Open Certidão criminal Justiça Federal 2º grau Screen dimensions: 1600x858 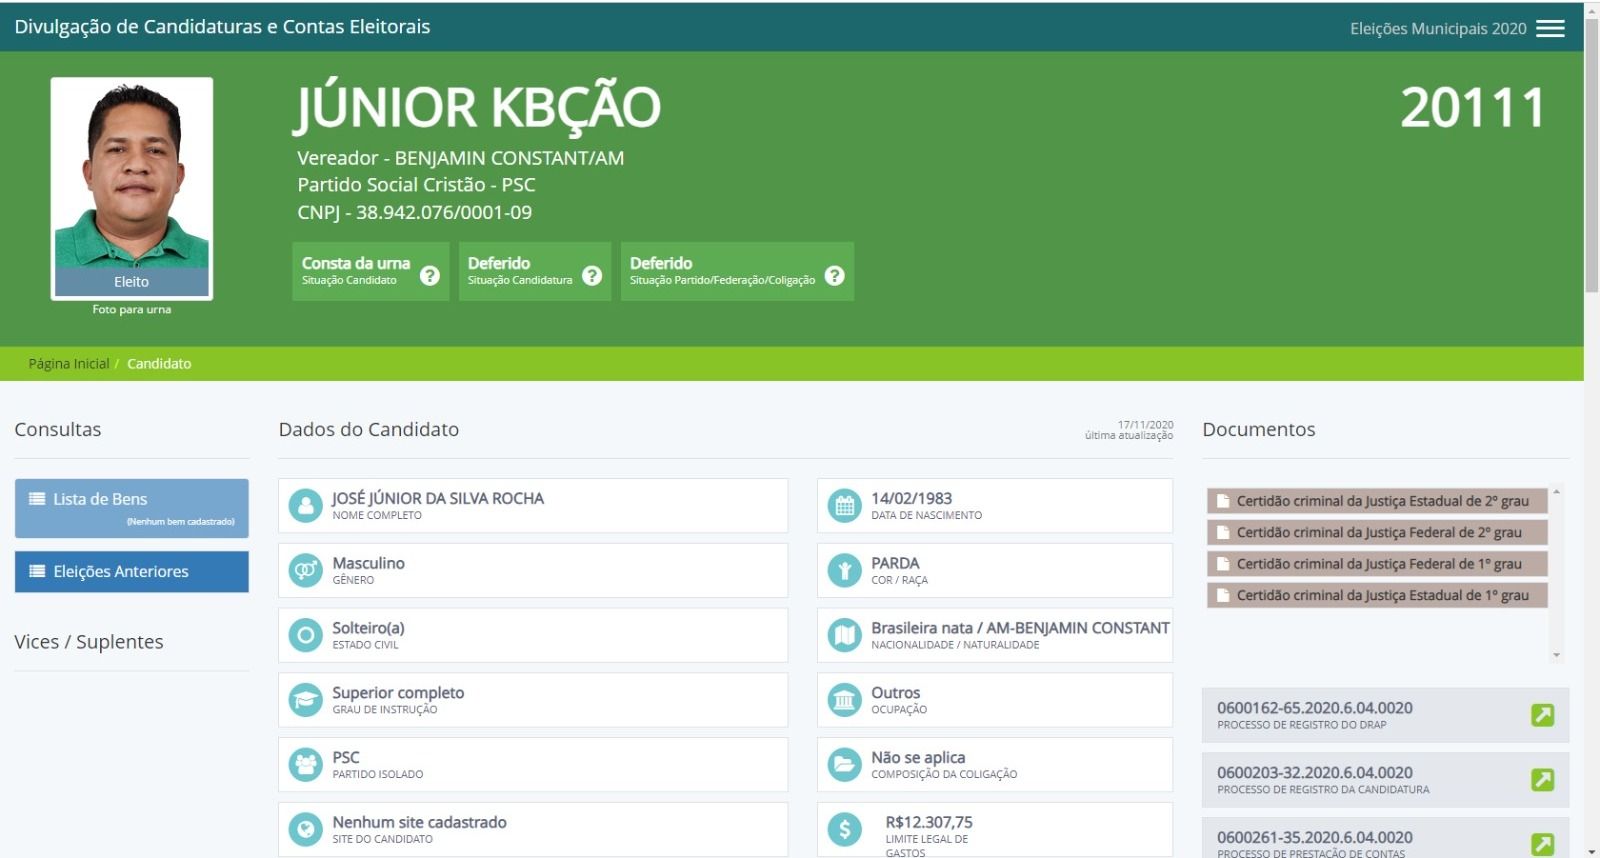pos(1377,532)
